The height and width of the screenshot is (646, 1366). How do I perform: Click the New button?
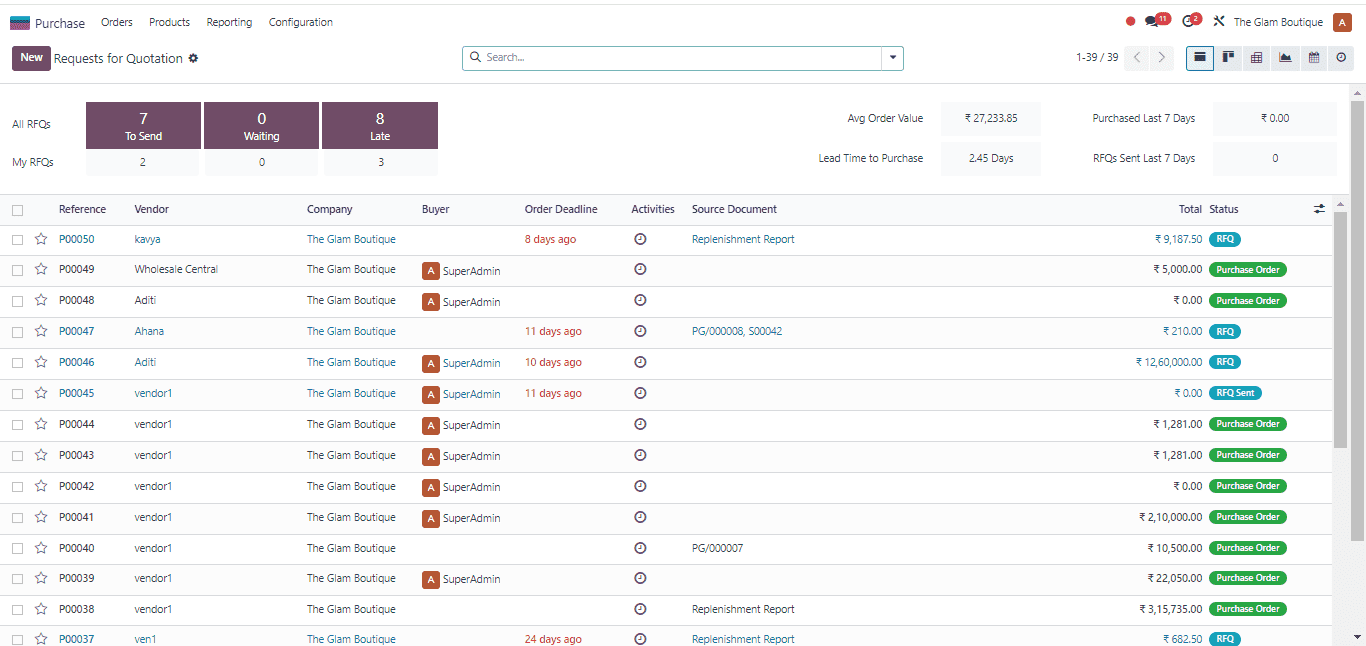coord(30,58)
